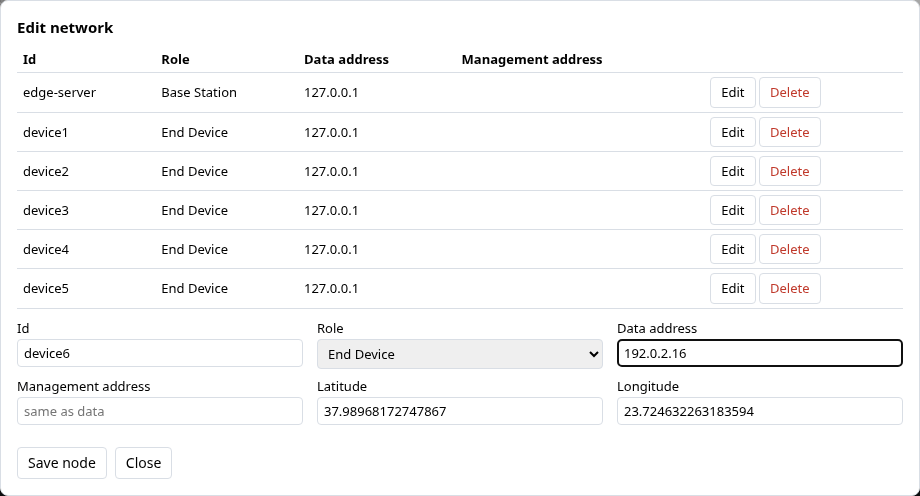
Task: Click the device1 id cell
Action: pyautogui.click(x=45, y=133)
